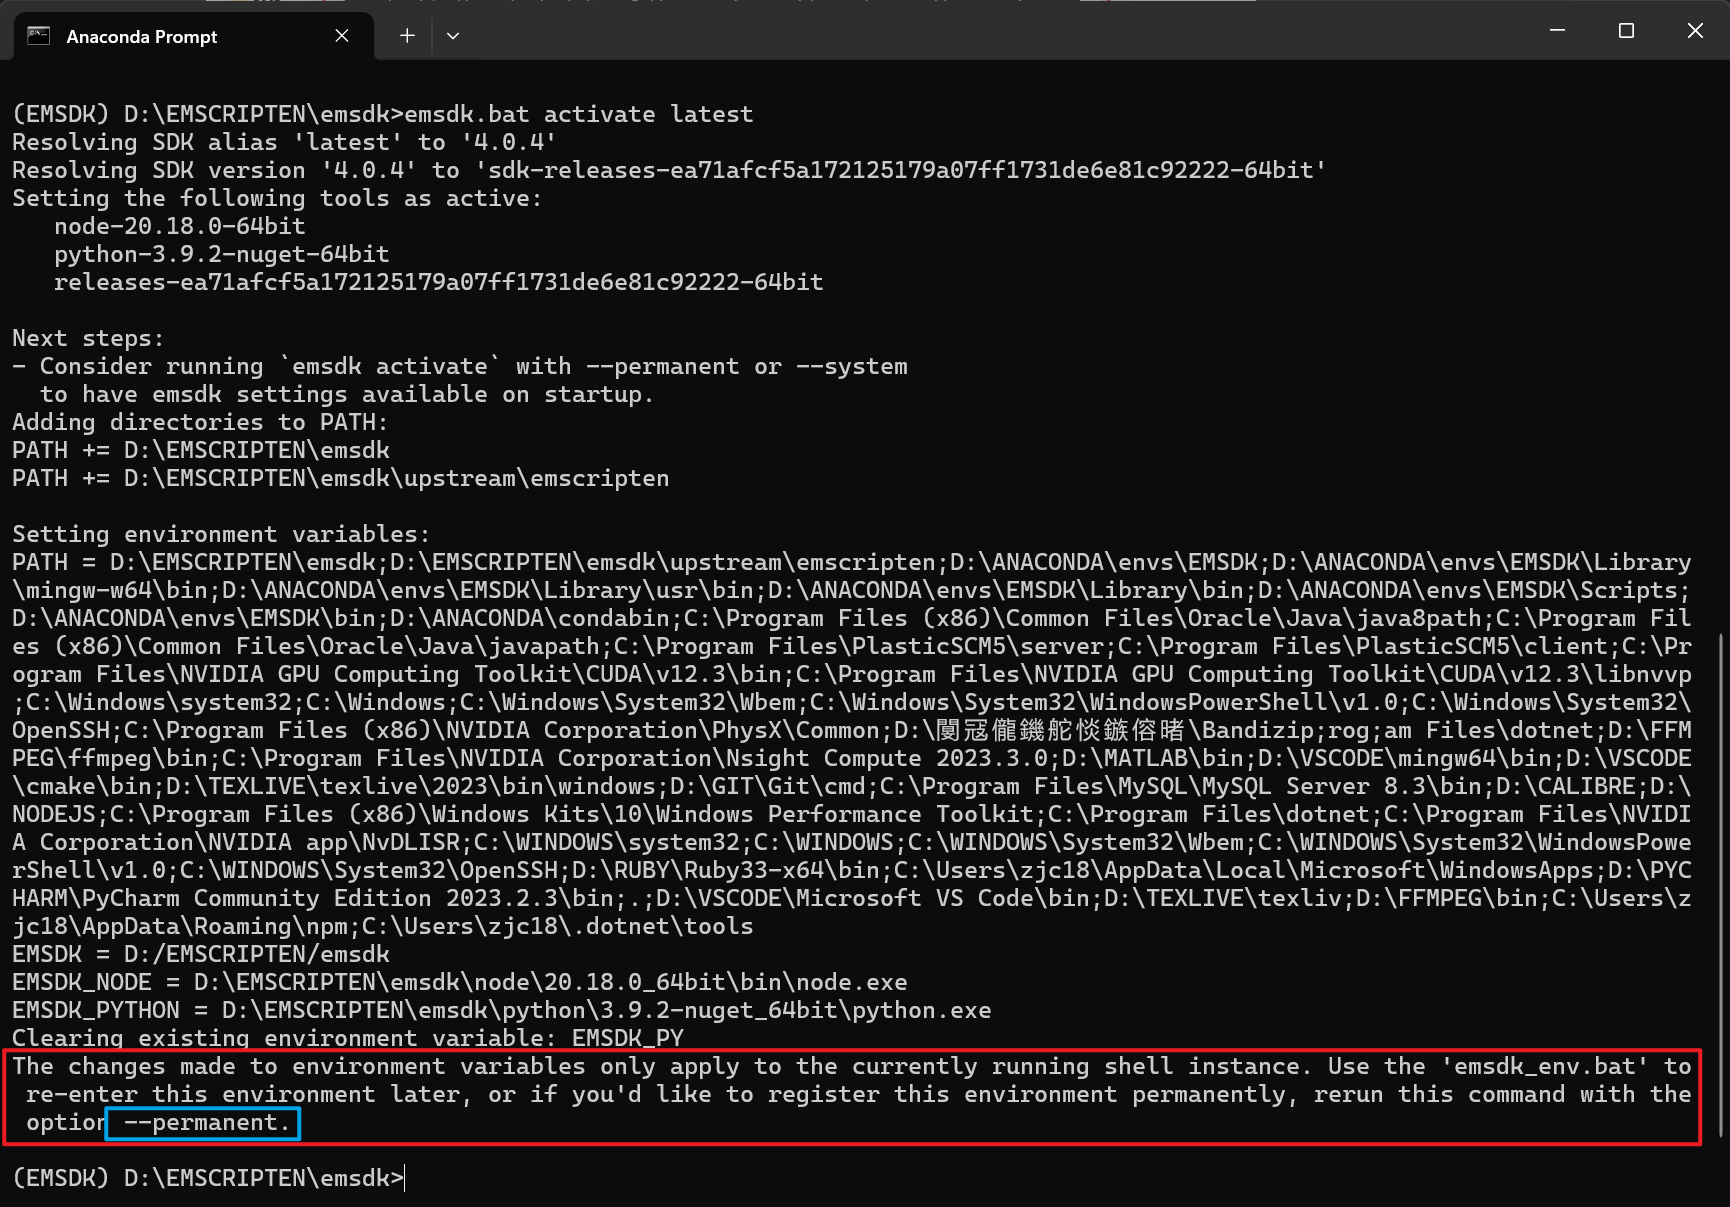
Task: Close the Anaconda Prompt tab
Action: click(x=342, y=36)
